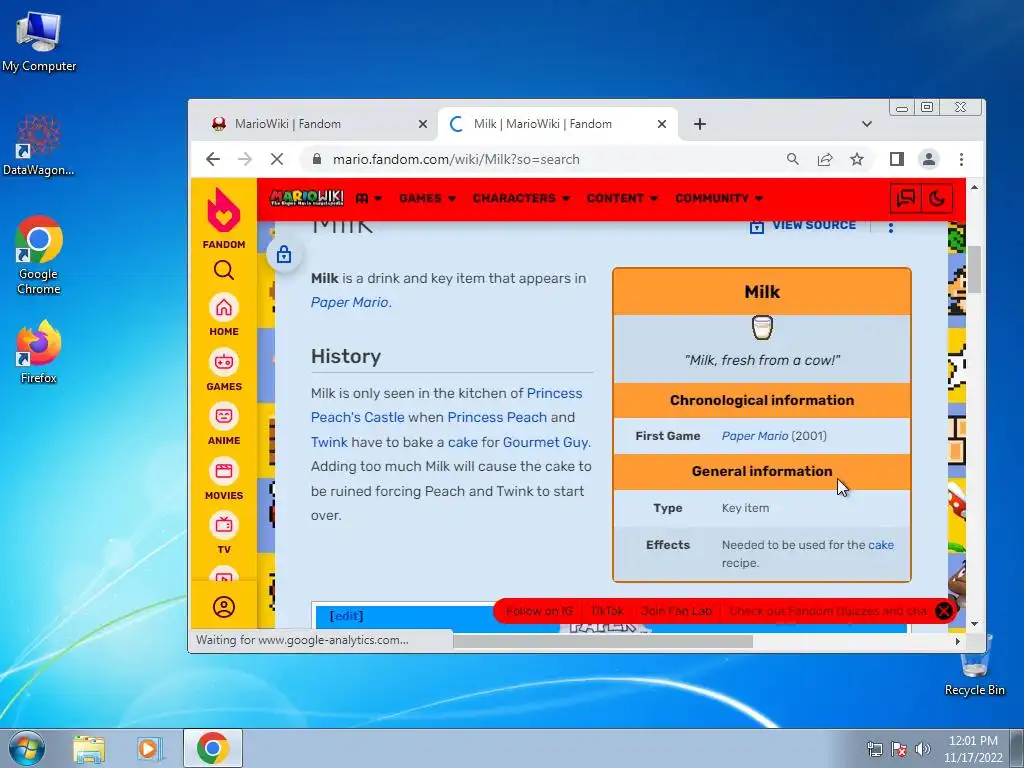Click Join Fan Lab in red bar
The width and height of the screenshot is (1024, 768).
(676, 611)
